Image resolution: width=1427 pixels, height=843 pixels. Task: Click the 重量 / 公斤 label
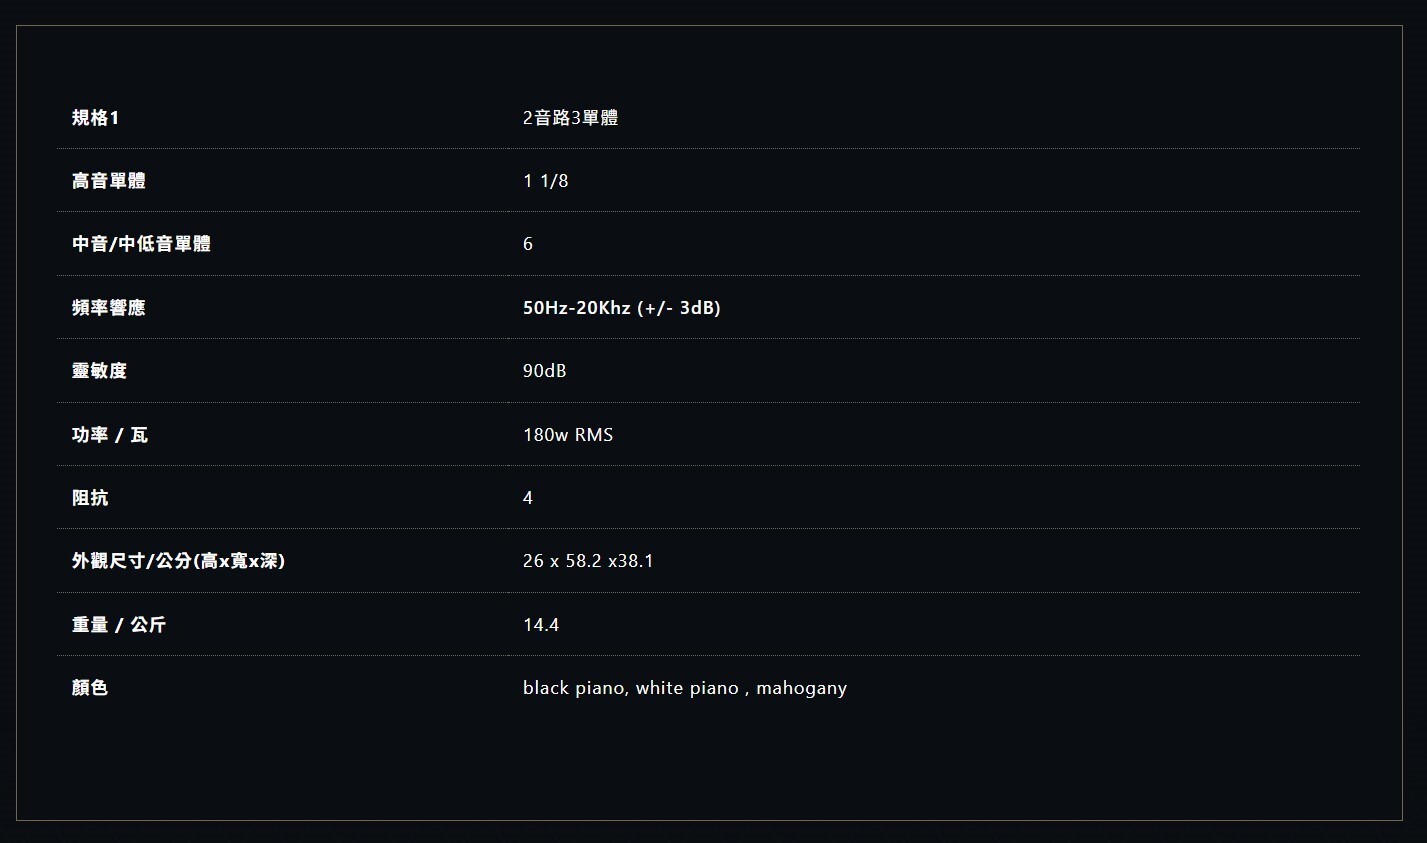coord(119,625)
